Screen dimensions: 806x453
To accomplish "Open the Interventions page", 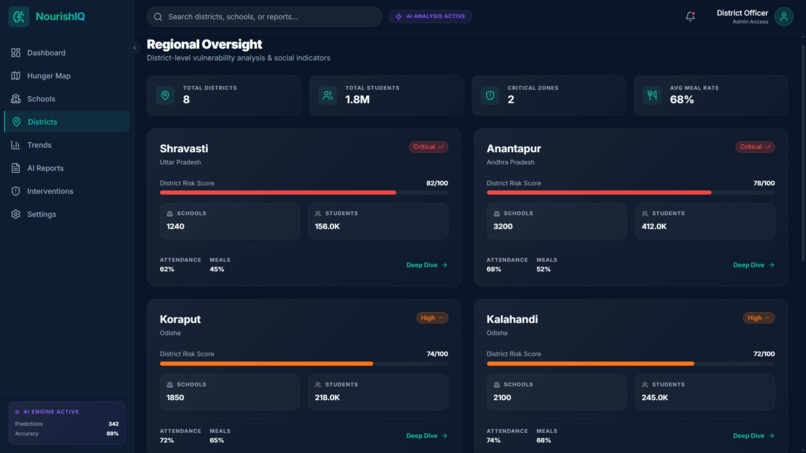I will pos(67,191).
